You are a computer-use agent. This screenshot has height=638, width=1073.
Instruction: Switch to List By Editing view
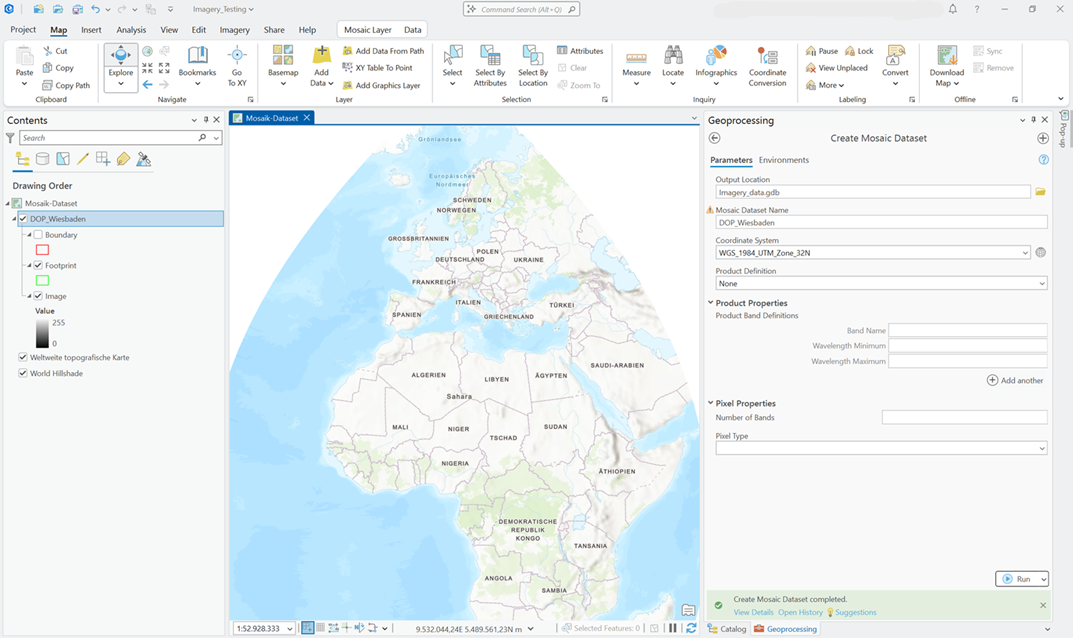click(x=83, y=160)
